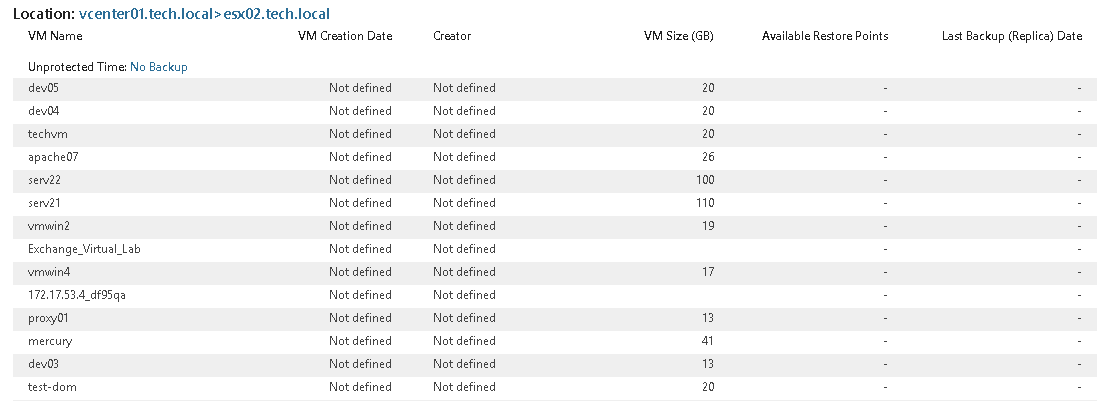The height and width of the screenshot is (401, 1119).
Task: Click the mercury VM name
Action: point(50,341)
